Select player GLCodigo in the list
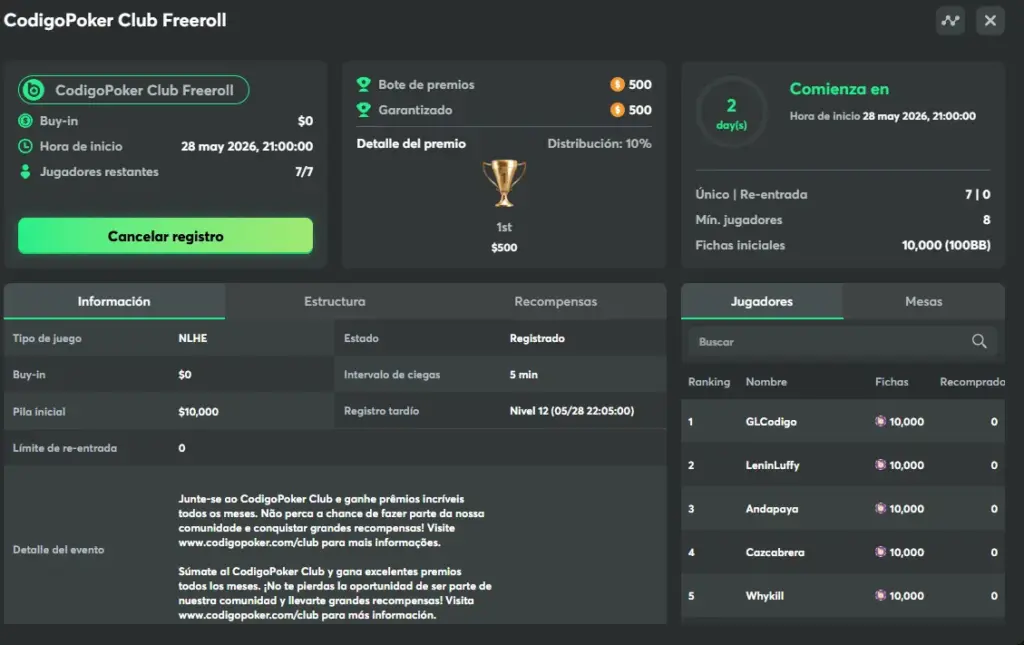This screenshot has height=645, width=1024. tap(842, 422)
